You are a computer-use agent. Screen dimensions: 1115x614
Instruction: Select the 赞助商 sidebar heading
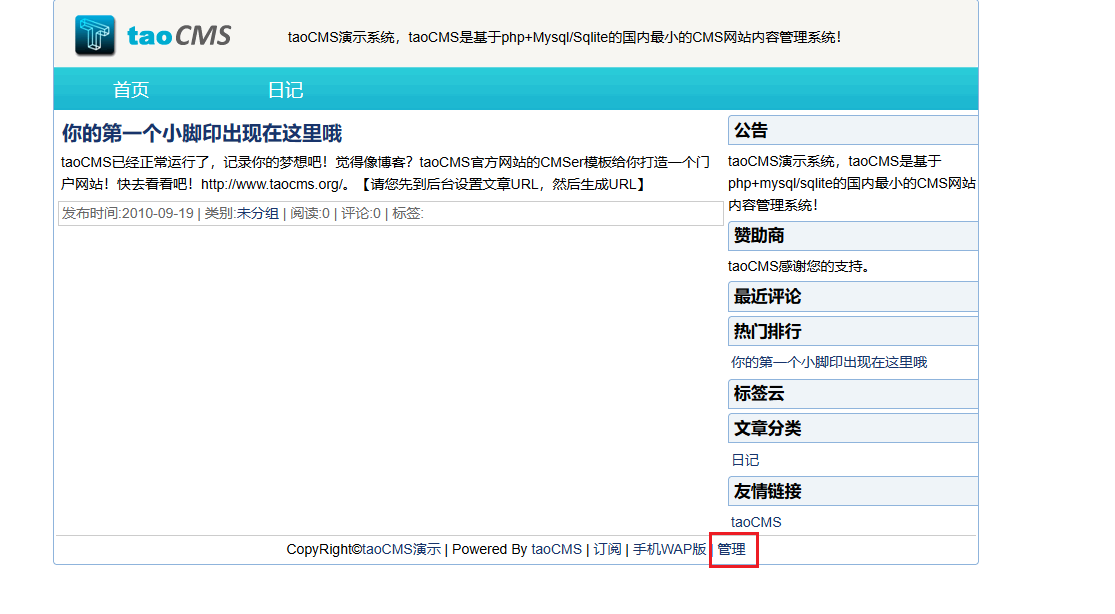click(759, 236)
